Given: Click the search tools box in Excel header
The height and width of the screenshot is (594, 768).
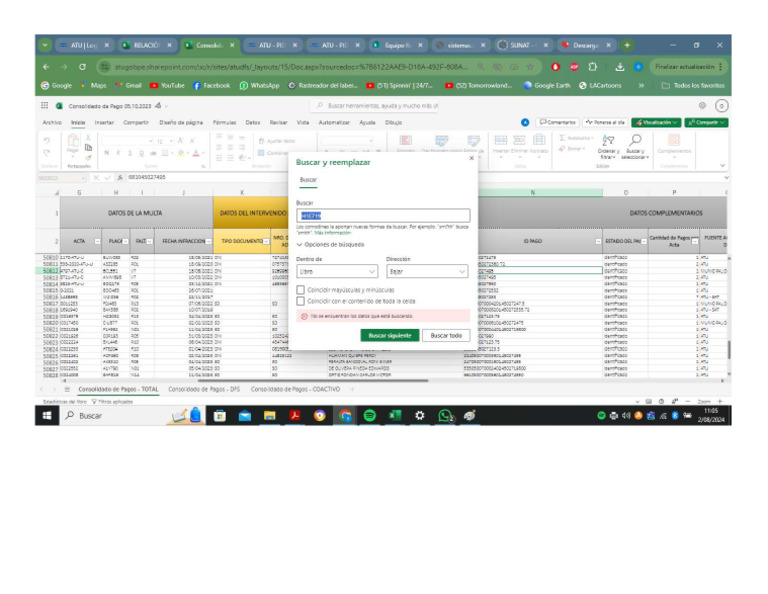Looking at the screenshot, I should point(375,105).
